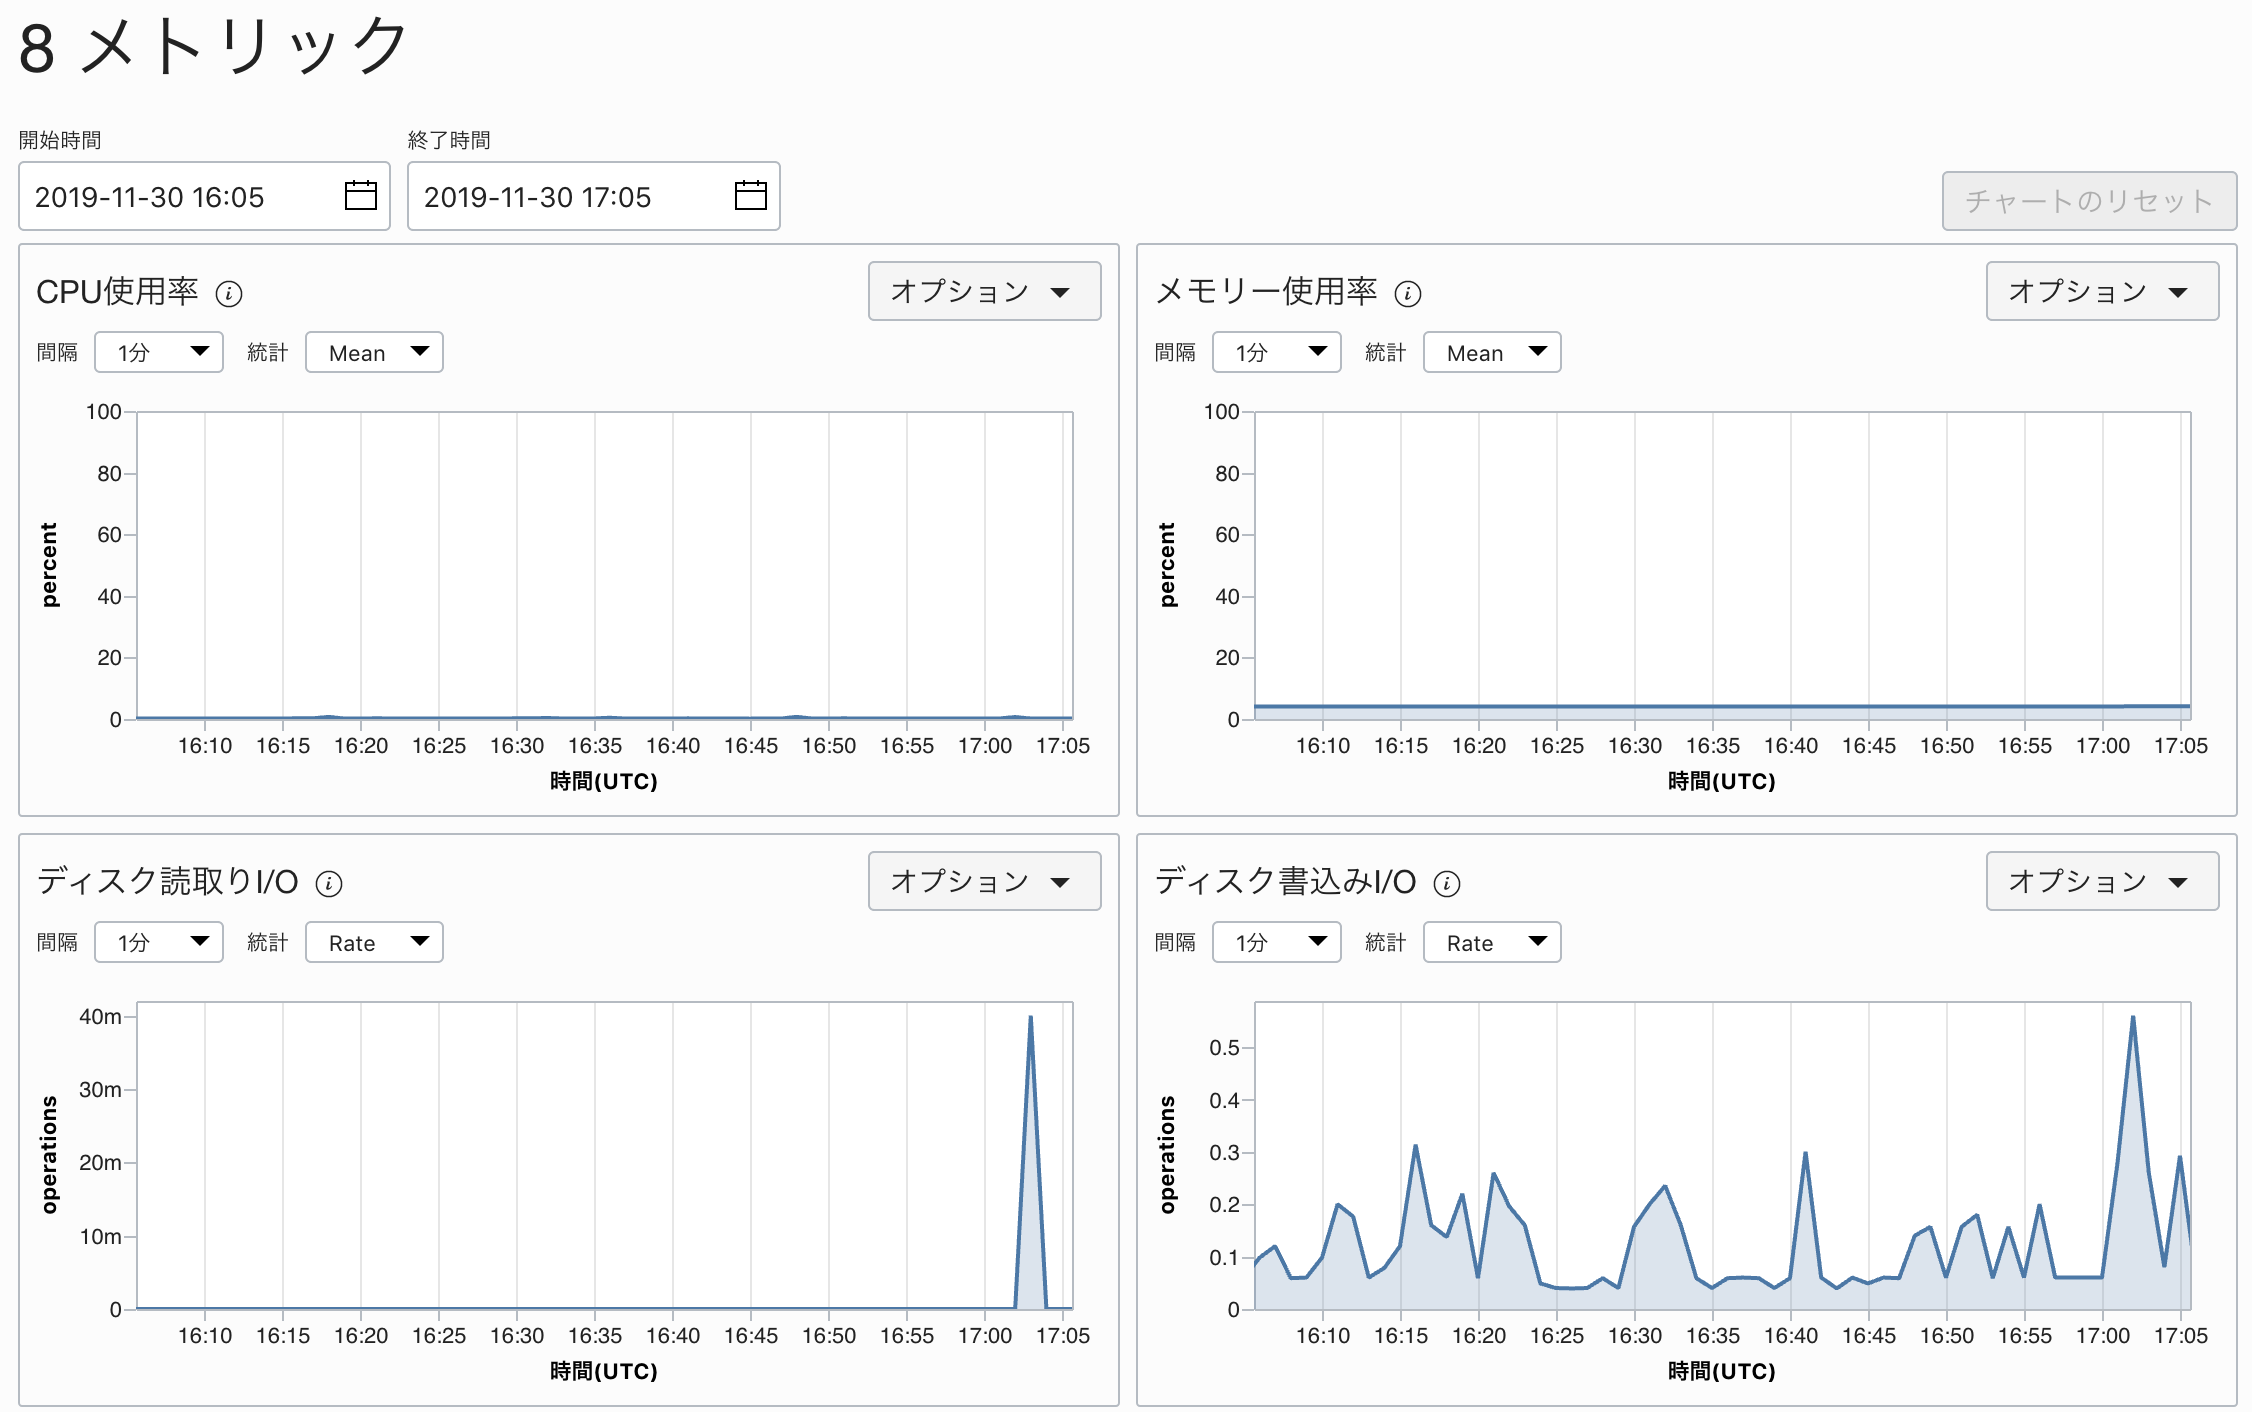This screenshot has height=1412, width=2252.
Task: Change 統計 Mean dropdown in CPU使用率 panel
Action: (x=374, y=352)
